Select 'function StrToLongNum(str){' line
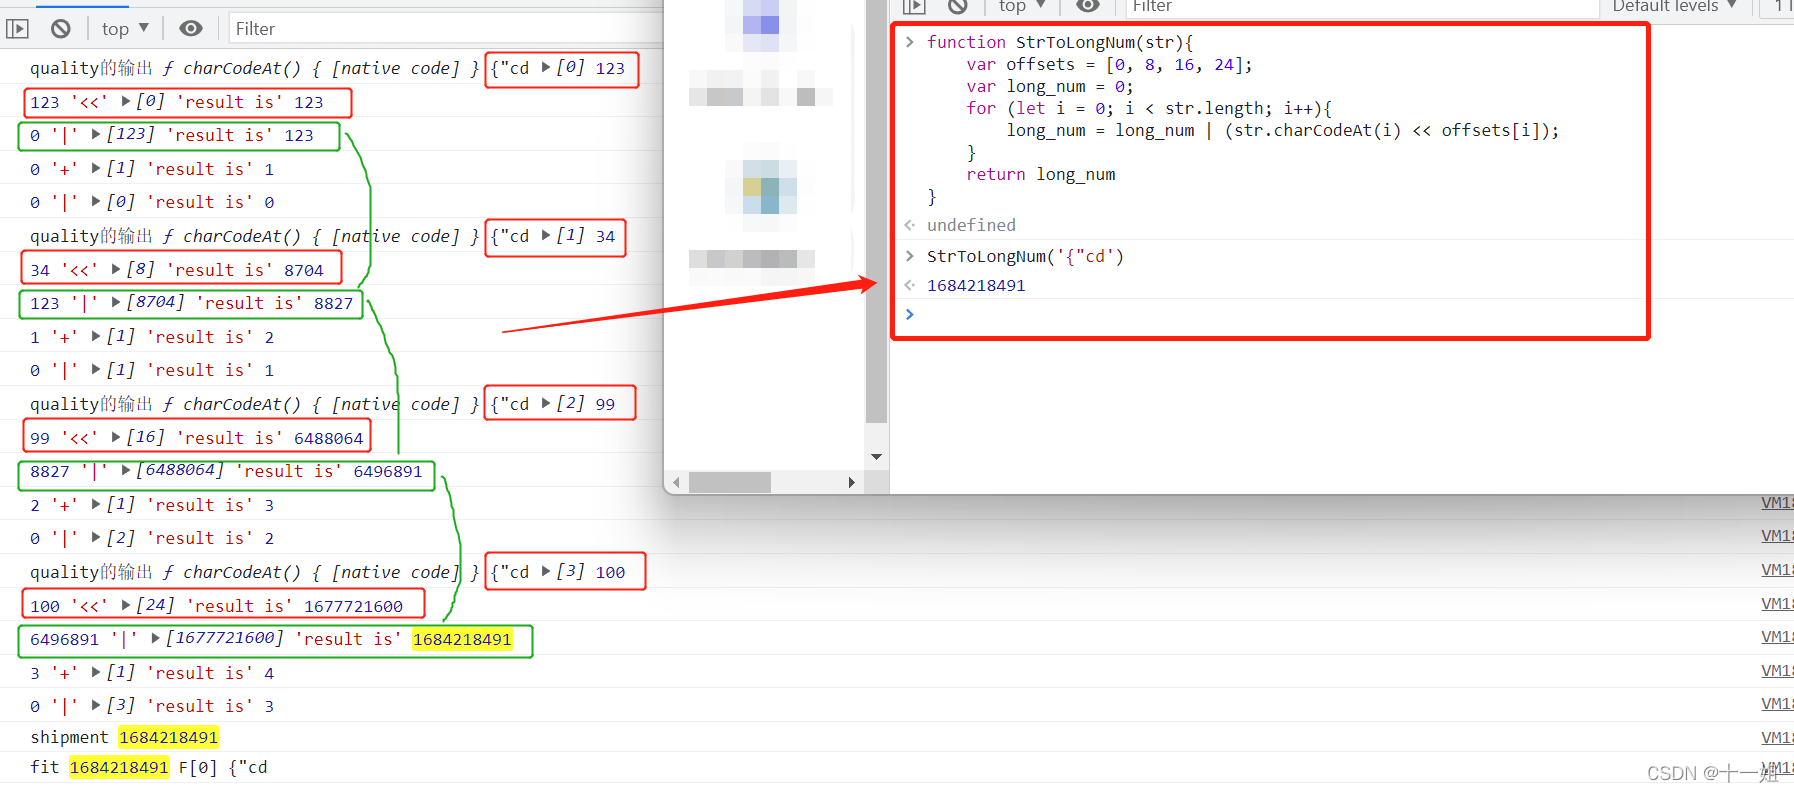This screenshot has width=1794, height=792. point(1060,42)
